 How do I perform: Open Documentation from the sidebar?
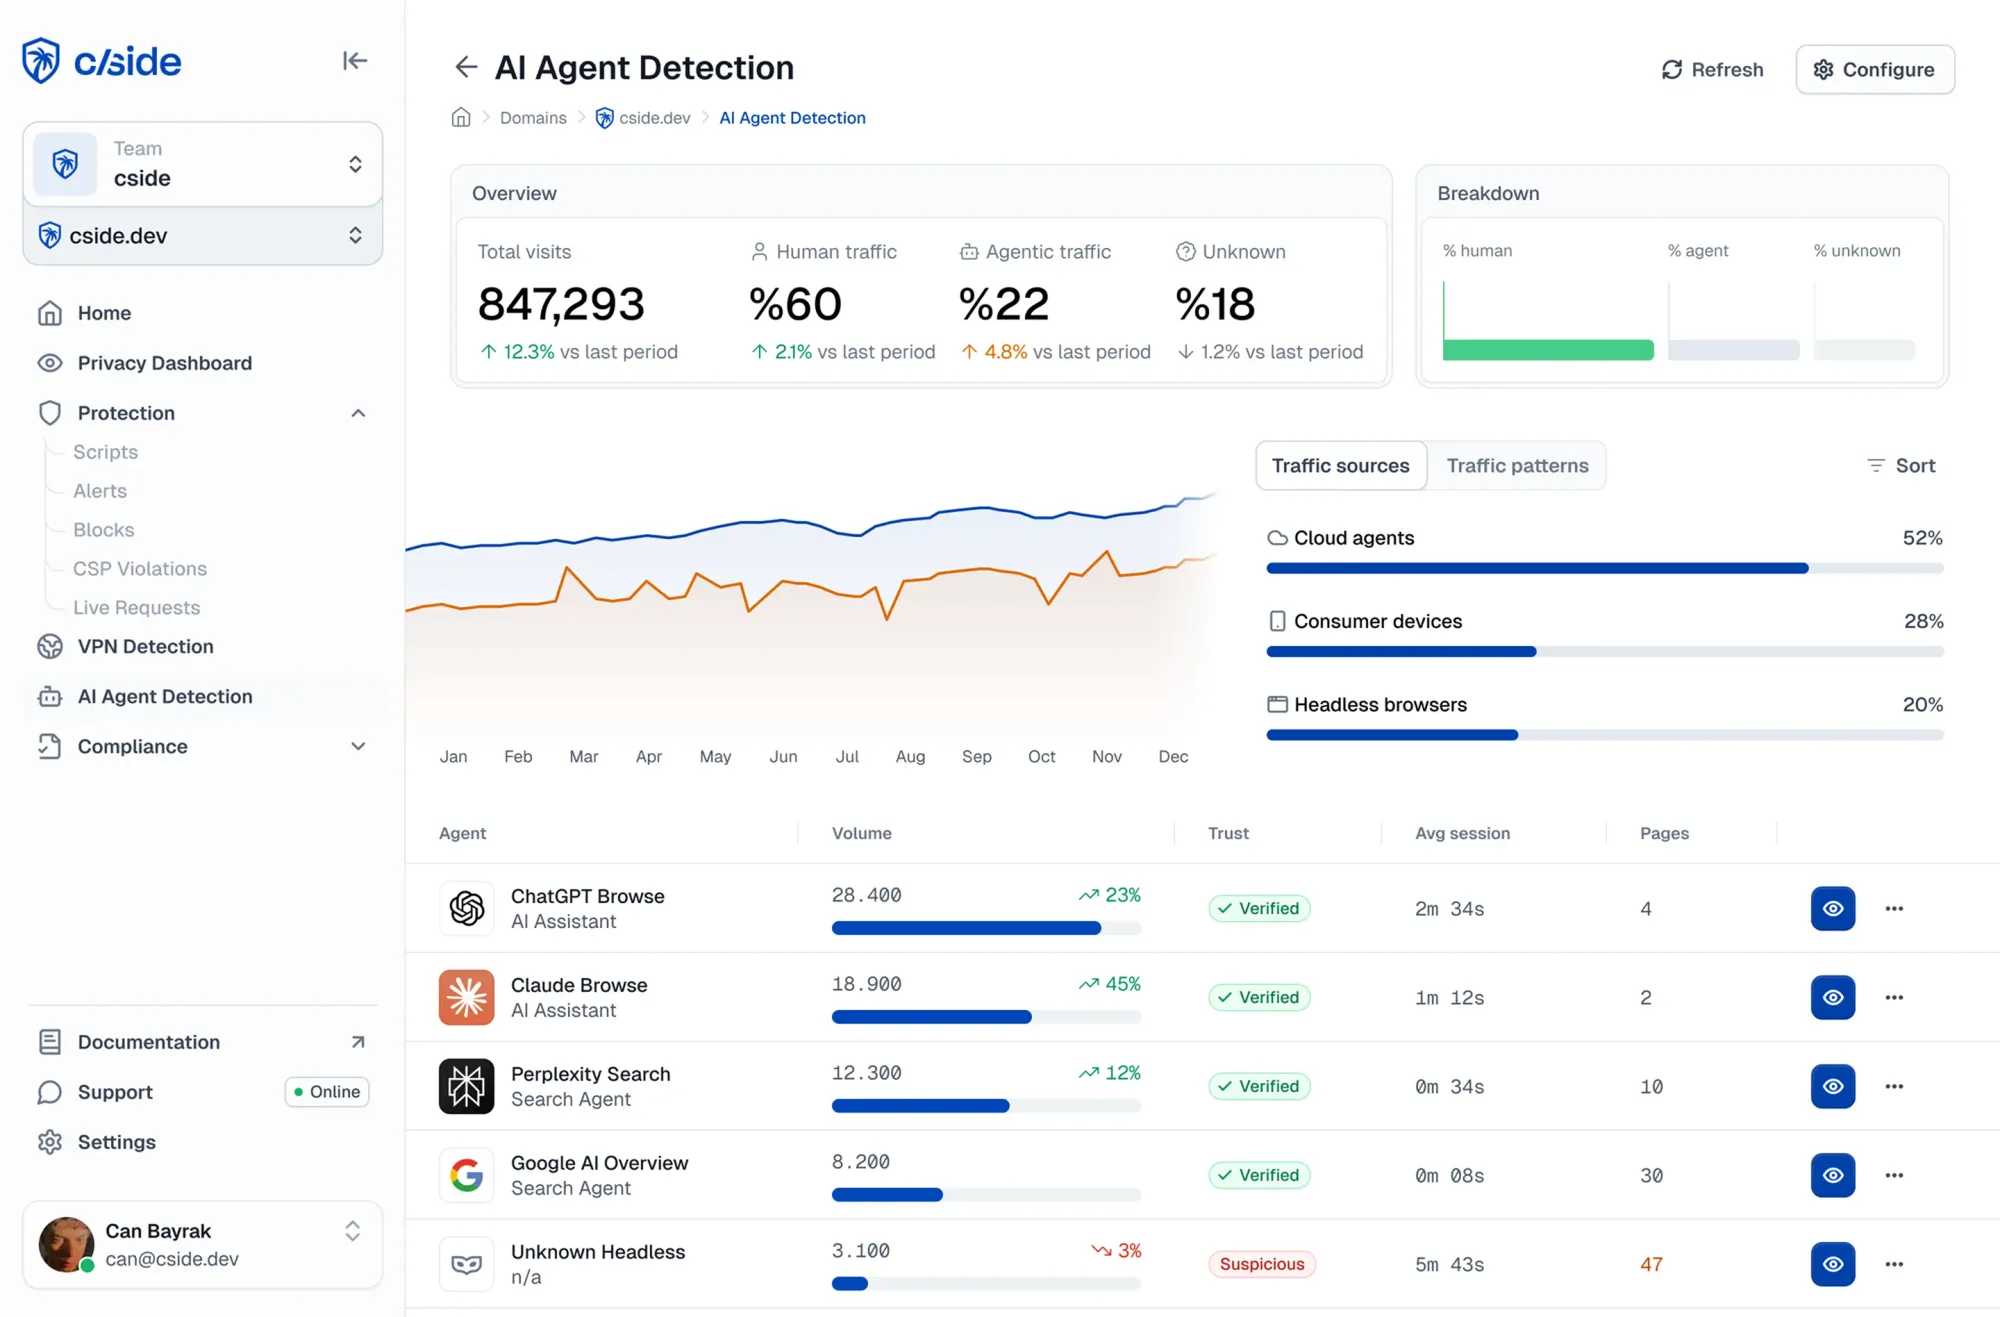click(148, 1042)
